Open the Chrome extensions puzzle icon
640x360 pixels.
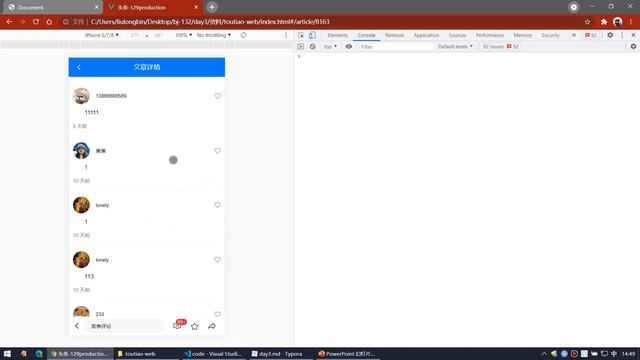(604, 22)
